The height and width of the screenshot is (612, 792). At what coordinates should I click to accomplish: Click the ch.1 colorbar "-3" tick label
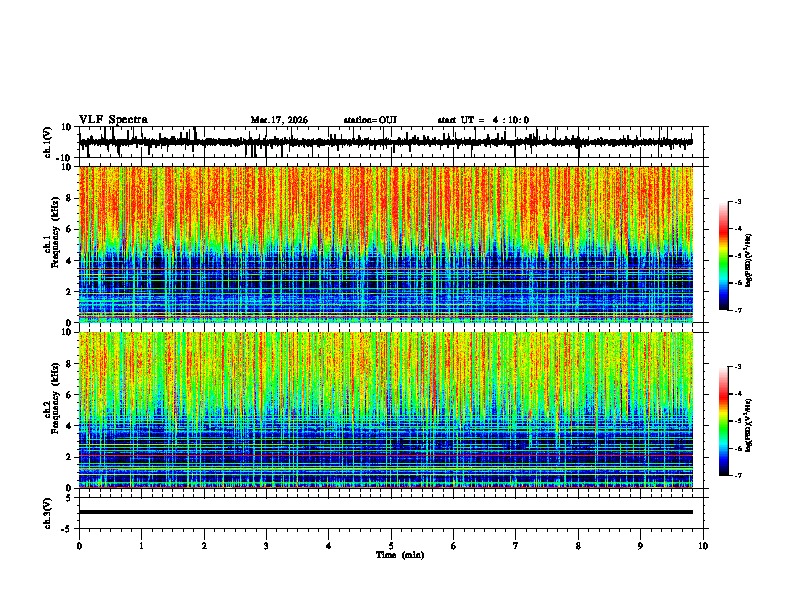[x=738, y=202]
